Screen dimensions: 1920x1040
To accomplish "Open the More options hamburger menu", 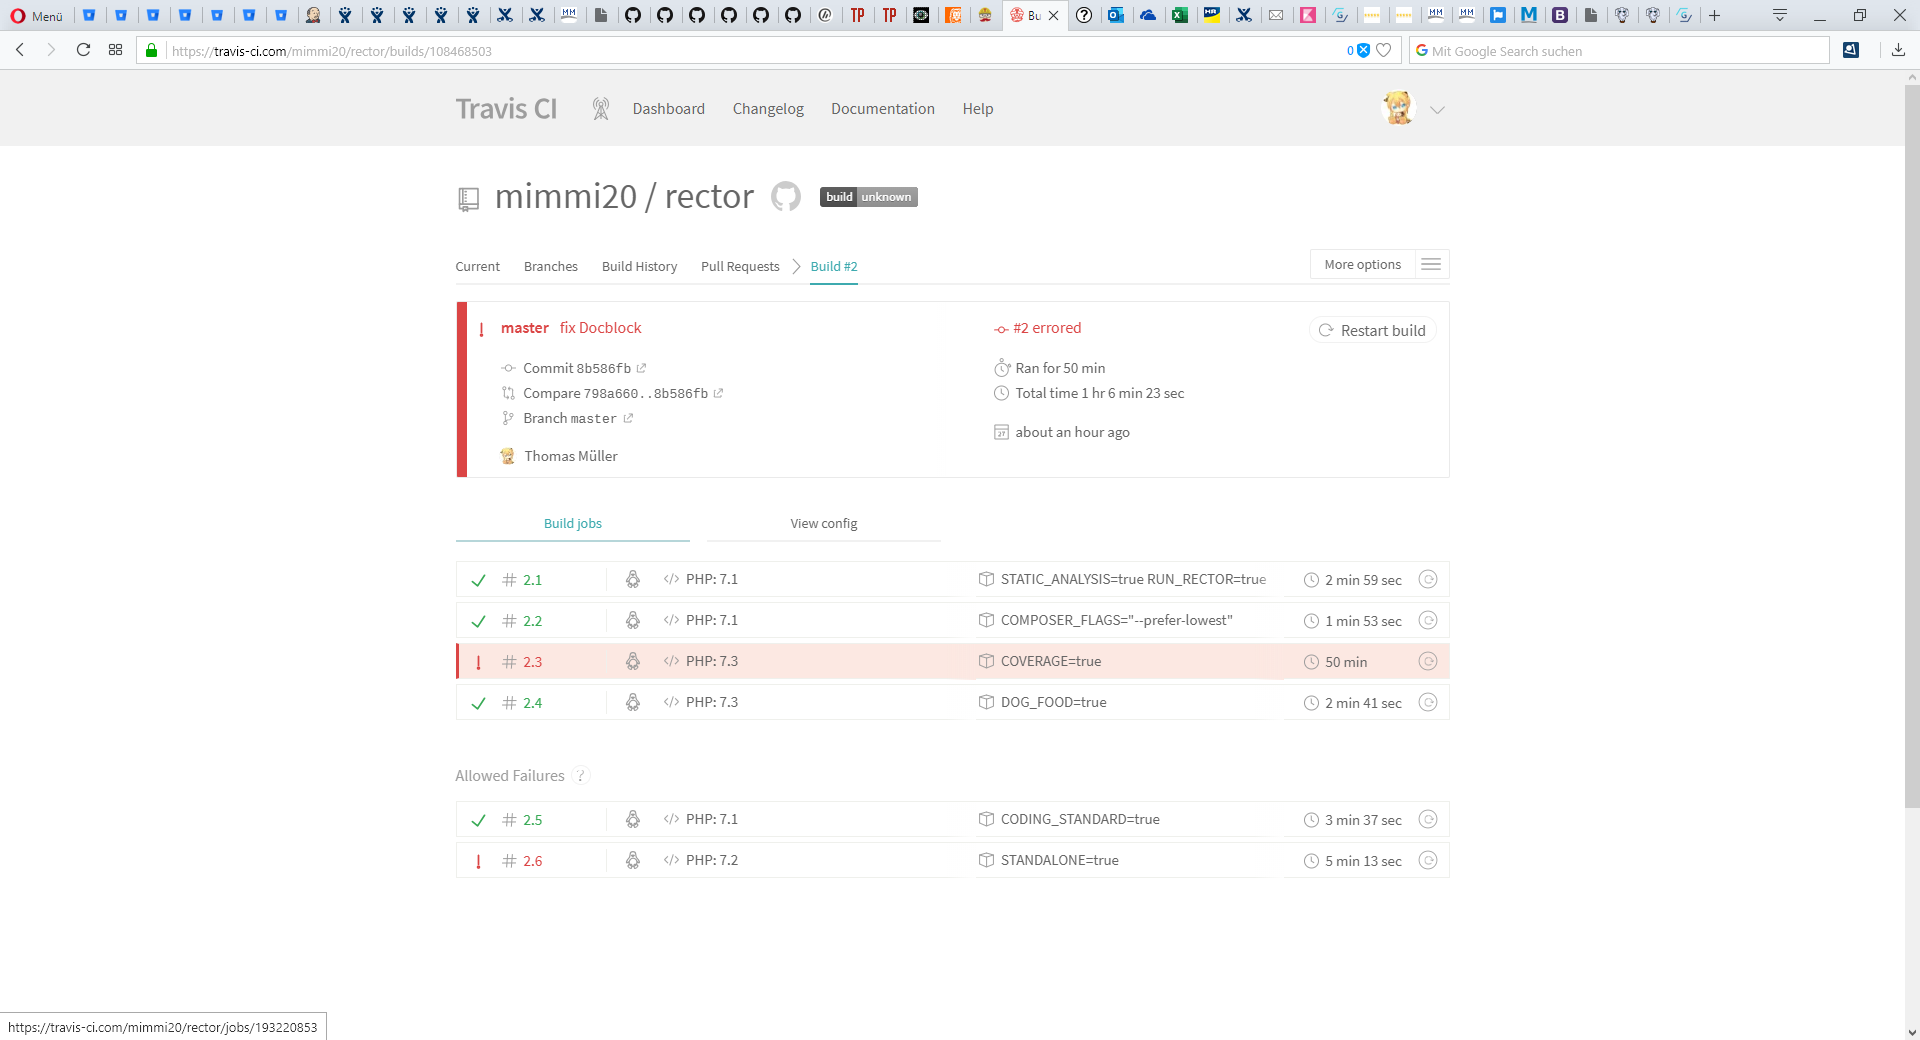I will (1431, 264).
